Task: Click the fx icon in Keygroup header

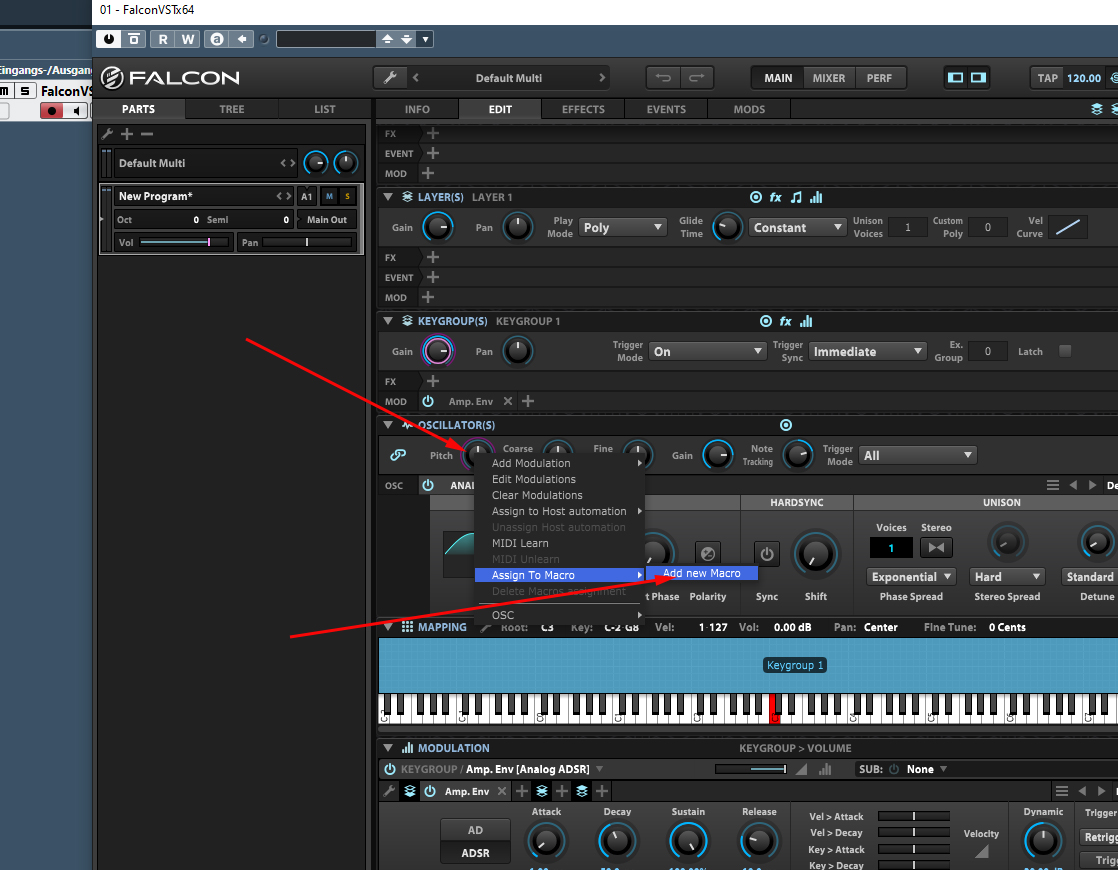Action: click(786, 322)
